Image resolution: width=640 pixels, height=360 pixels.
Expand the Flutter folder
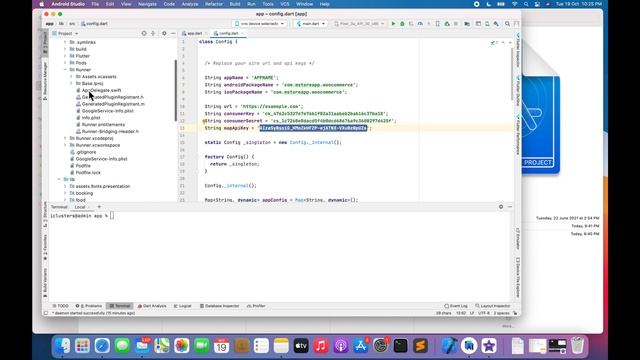[x=65, y=56]
